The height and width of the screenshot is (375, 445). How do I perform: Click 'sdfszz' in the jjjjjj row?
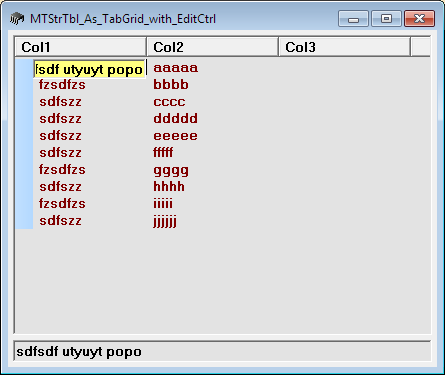click(x=60, y=221)
